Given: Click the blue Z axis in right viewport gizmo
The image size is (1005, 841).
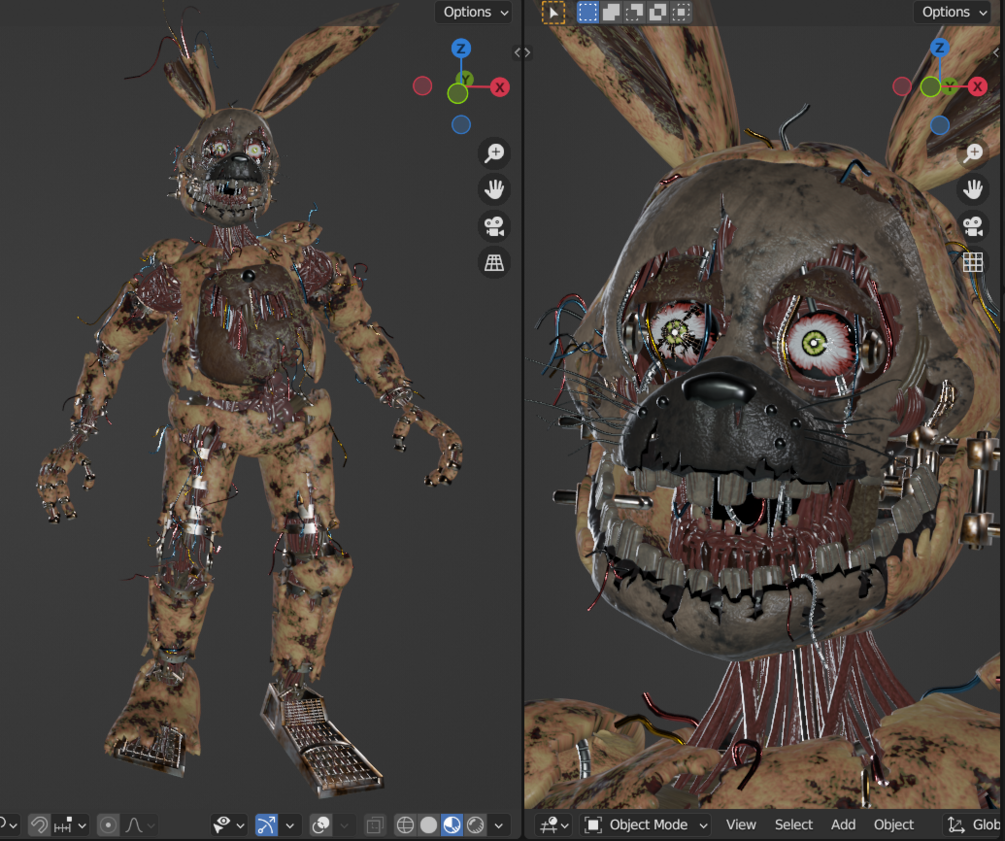Looking at the screenshot, I should pyautogui.click(x=940, y=48).
